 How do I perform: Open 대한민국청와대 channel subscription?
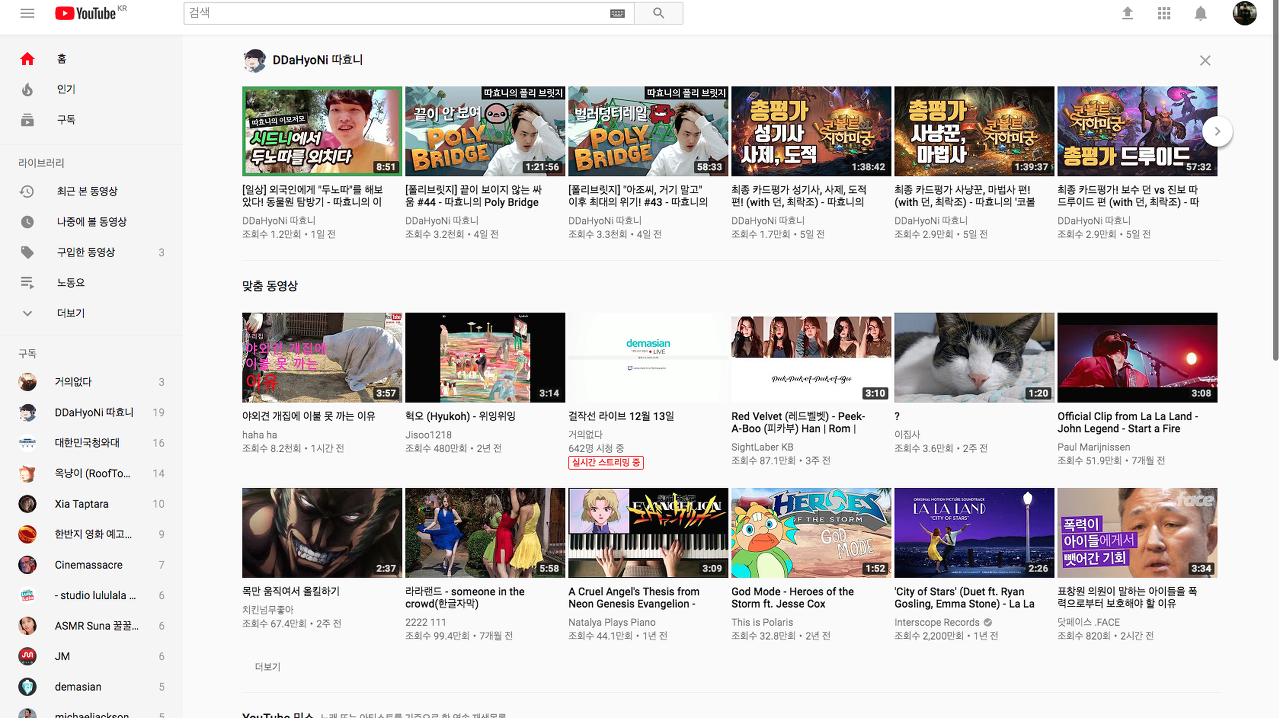click(91, 443)
